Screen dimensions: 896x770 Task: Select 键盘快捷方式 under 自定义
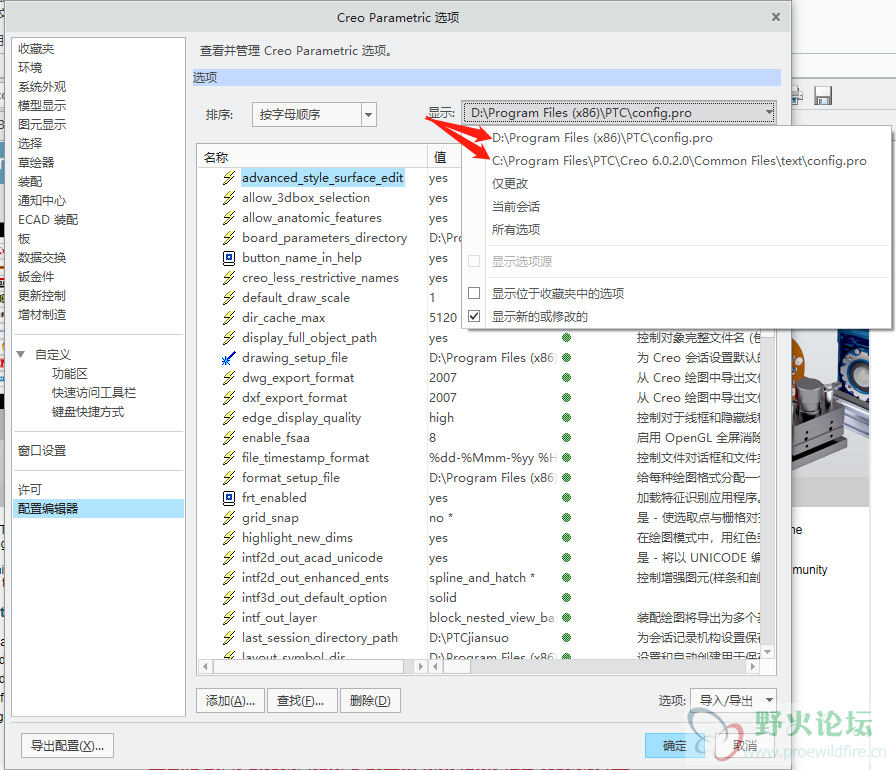[88, 412]
